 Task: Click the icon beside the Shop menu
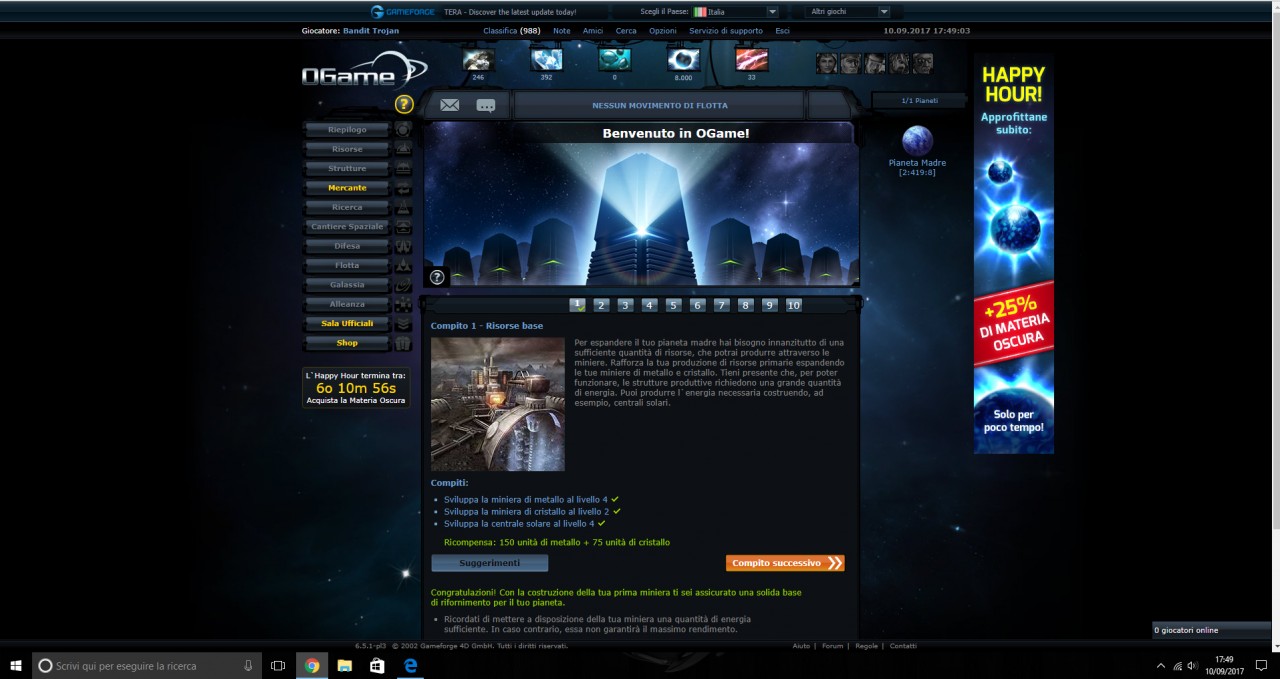pyautogui.click(x=403, y=343)
